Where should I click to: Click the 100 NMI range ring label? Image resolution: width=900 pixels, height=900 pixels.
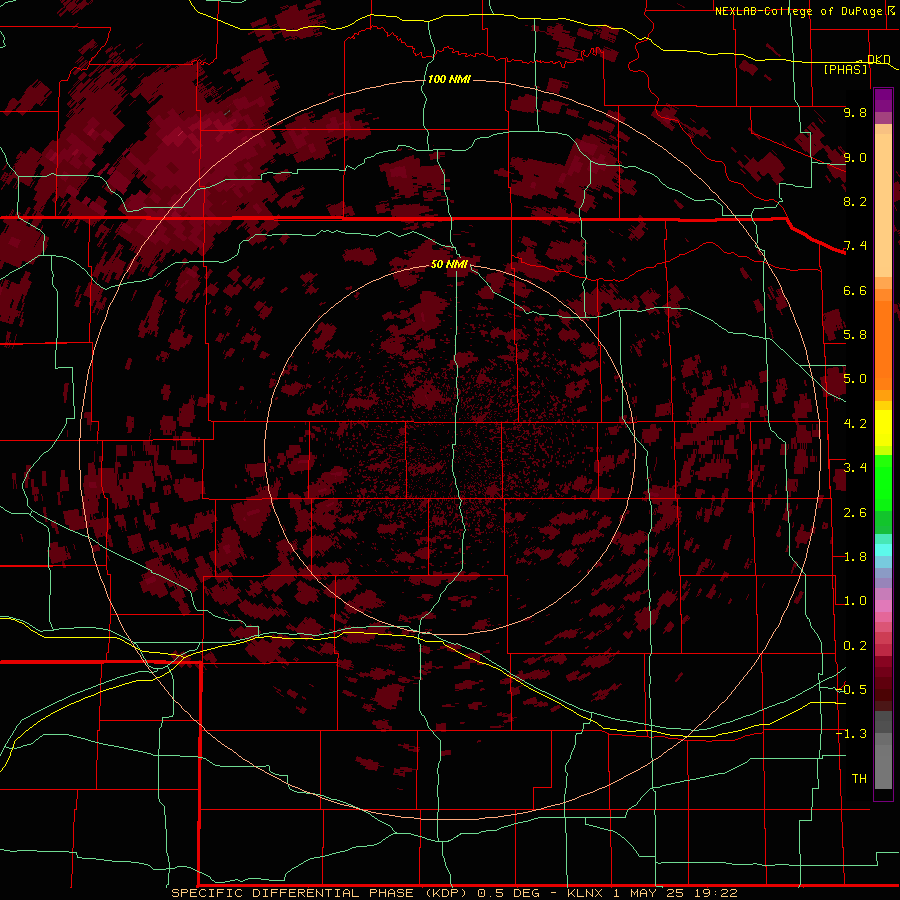[449, 79]
